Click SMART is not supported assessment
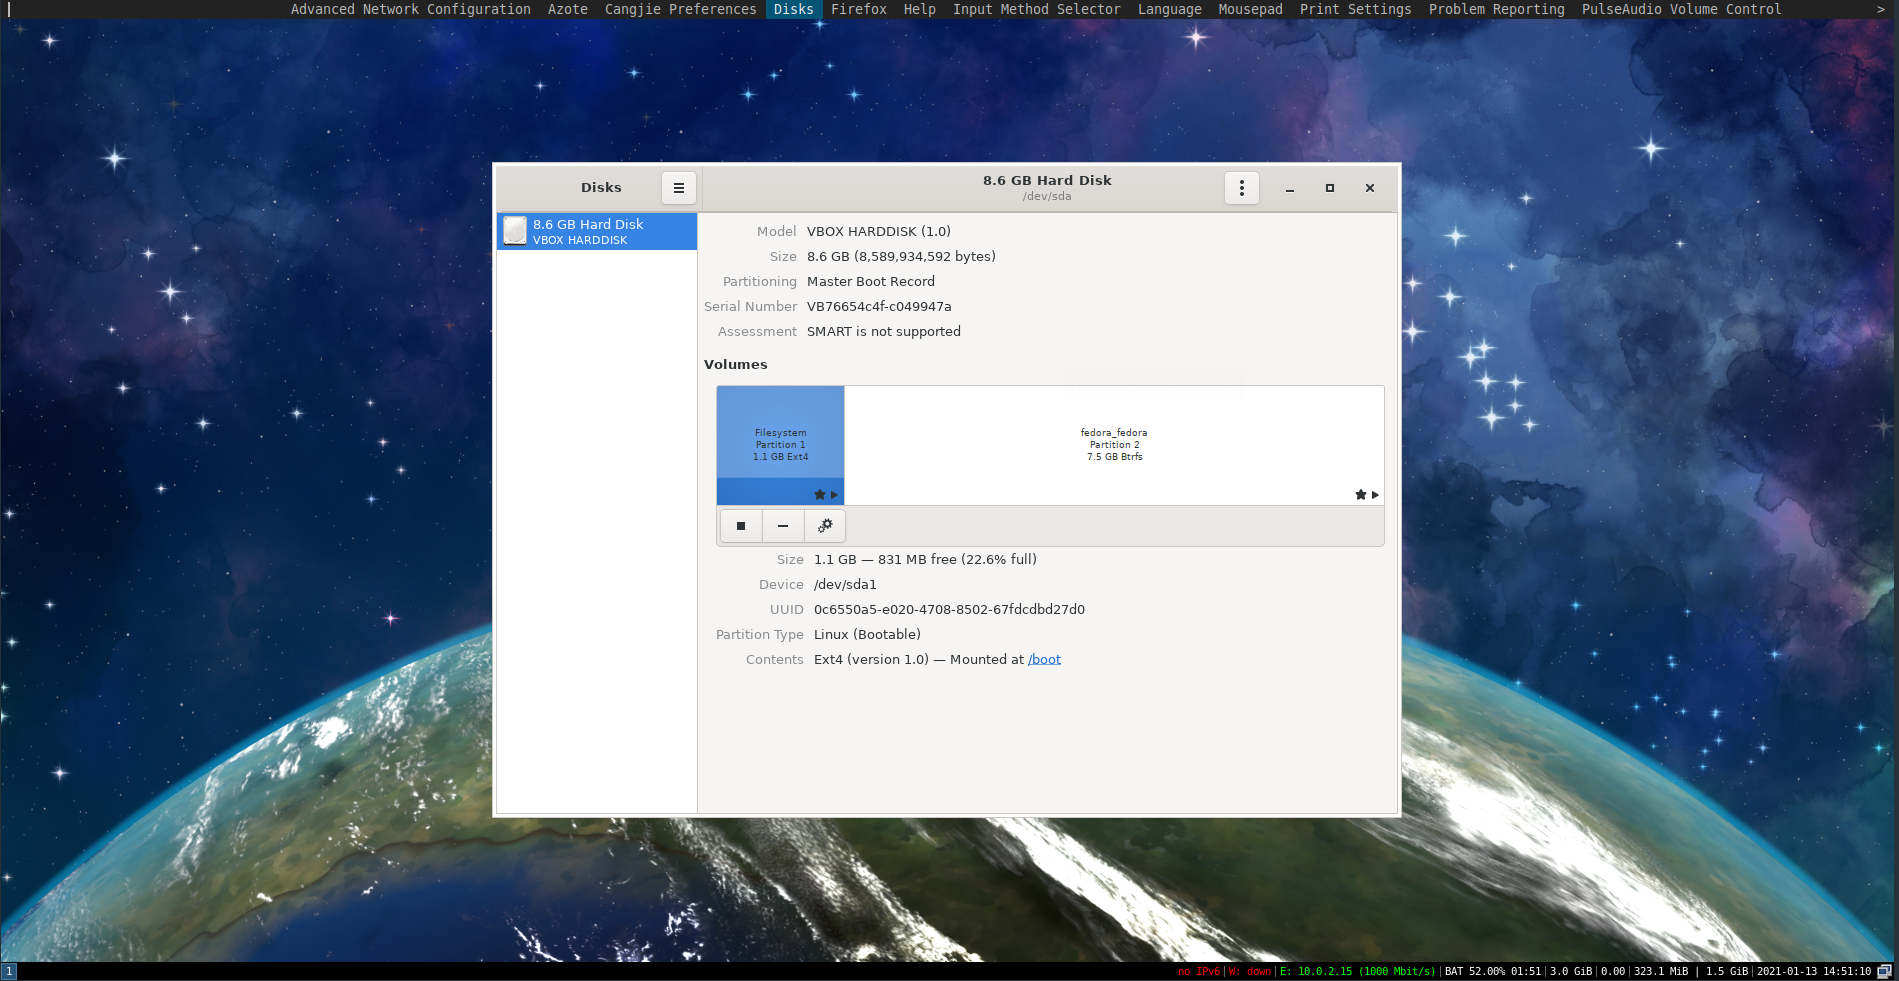 [x=884, y=331]
